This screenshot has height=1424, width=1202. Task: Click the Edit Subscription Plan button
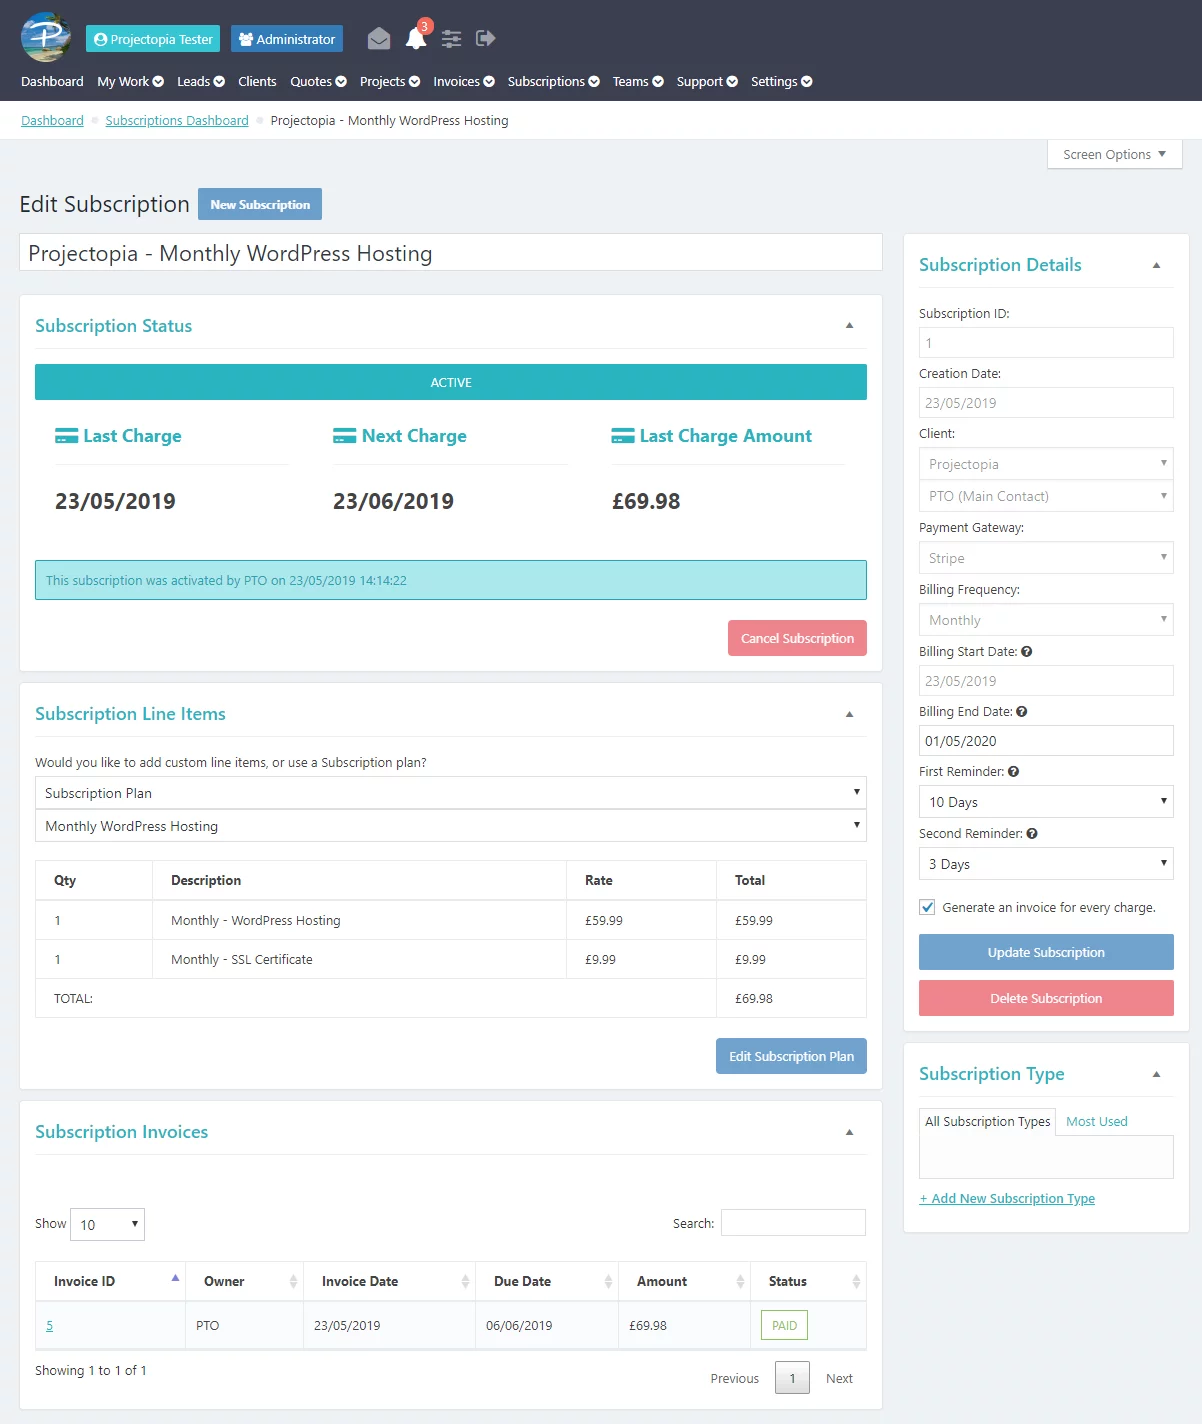tap(791, 1056)
